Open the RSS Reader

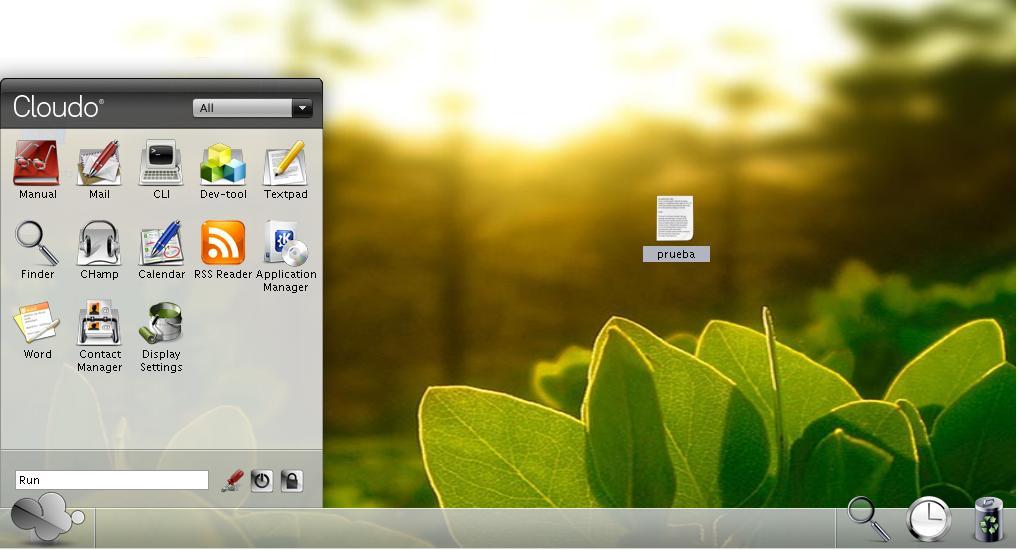click(x=223, y=245)
